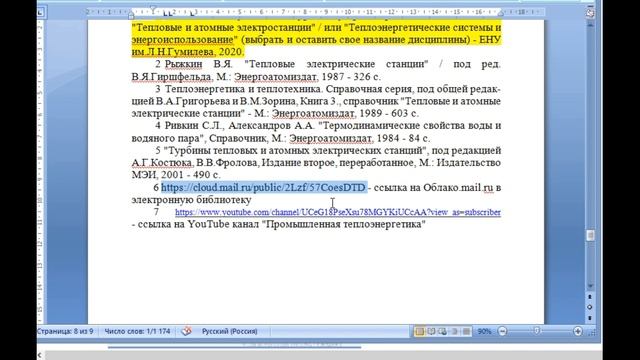
Task: Open the 90% zoom level dialog
Action: 484,331
